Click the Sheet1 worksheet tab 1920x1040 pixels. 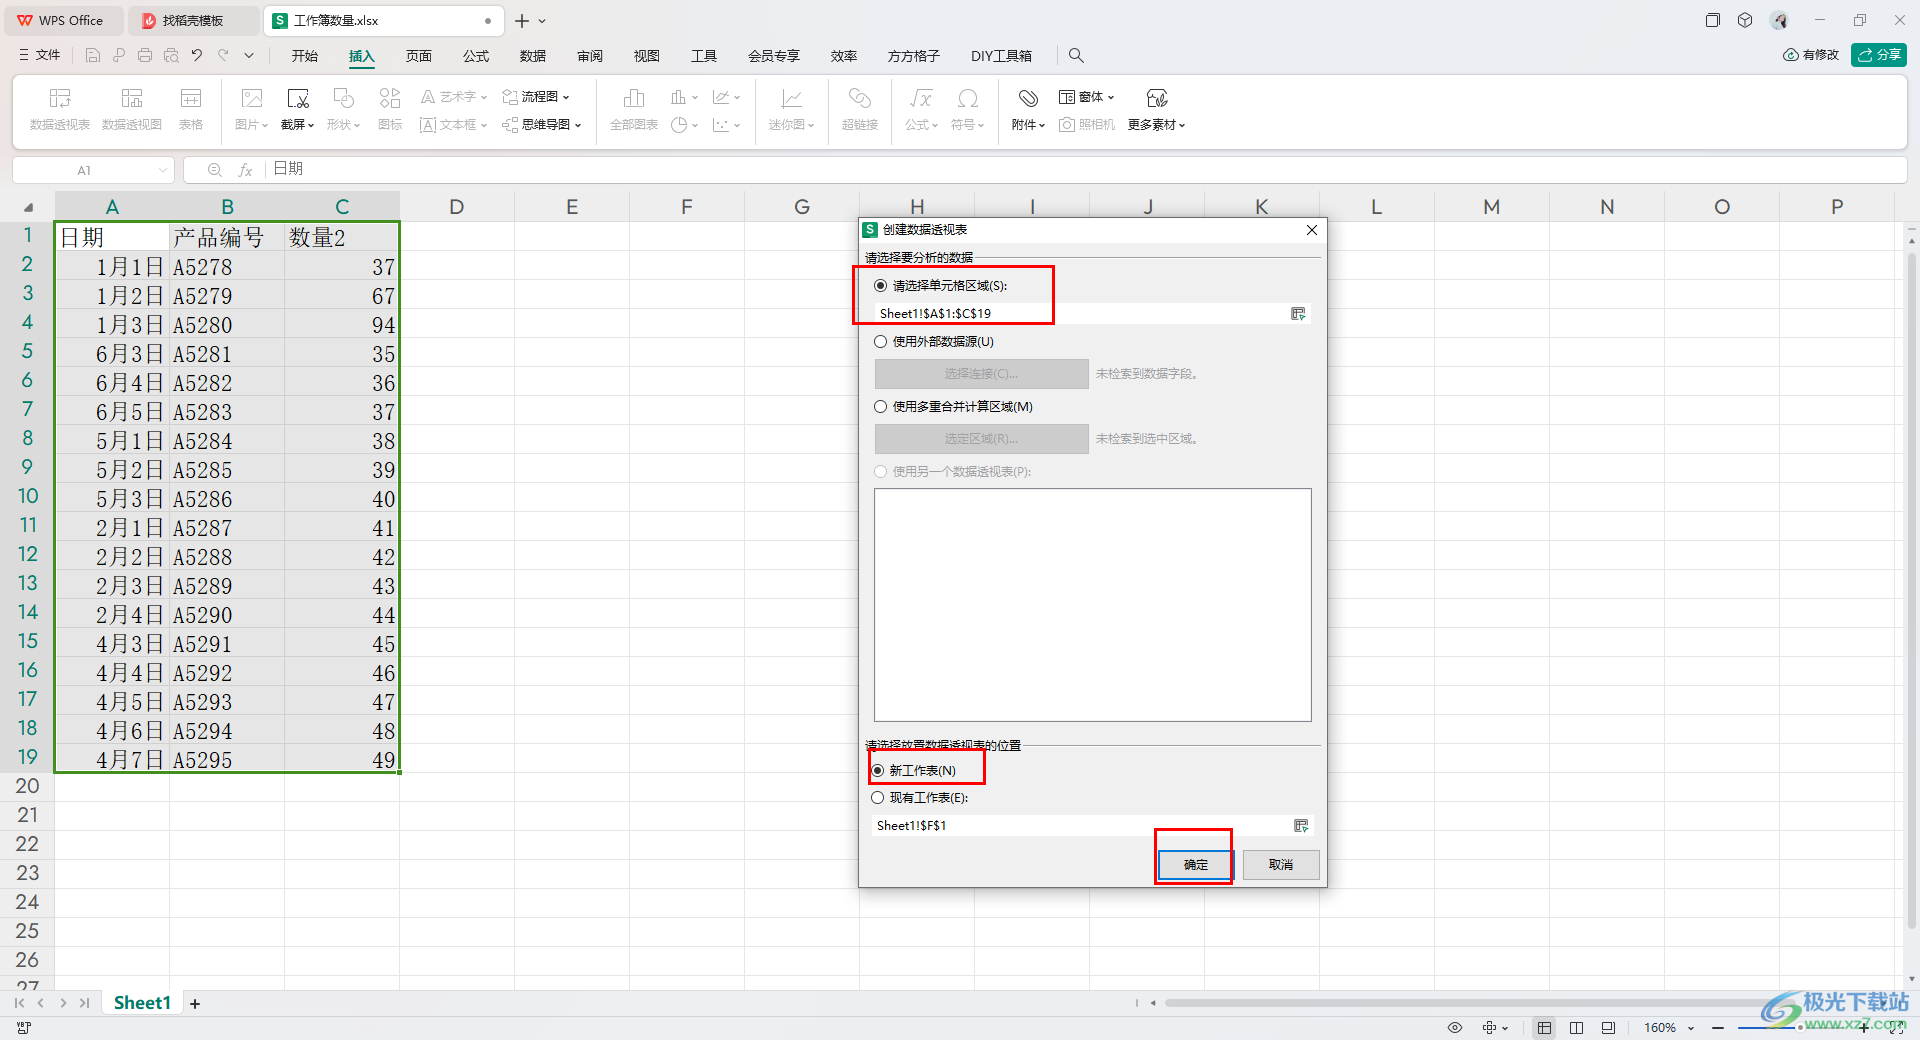pos(142,1003)
